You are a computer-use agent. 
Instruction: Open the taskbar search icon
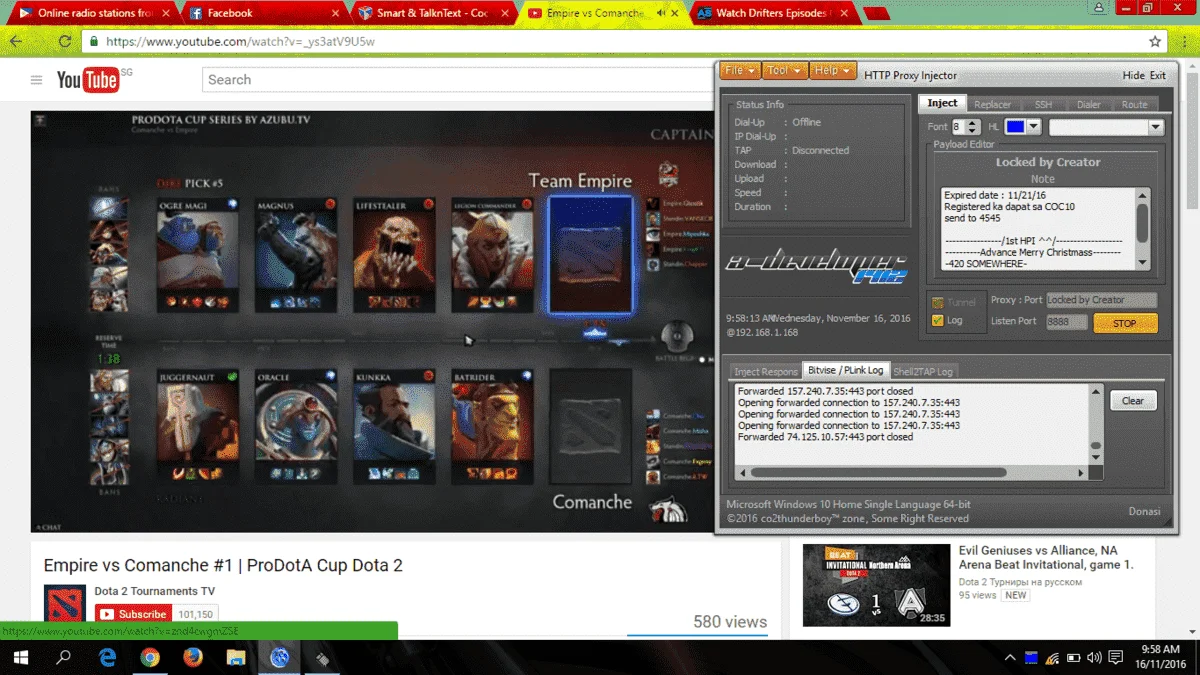tap(64, 657)
